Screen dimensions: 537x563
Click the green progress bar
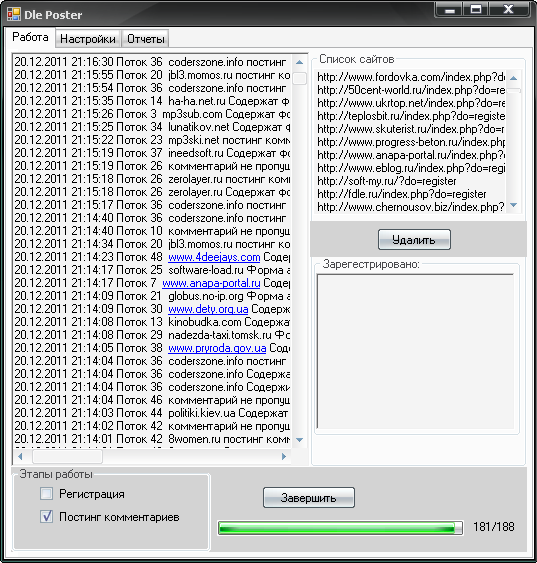pyautogui.click(x=340, y=528)
